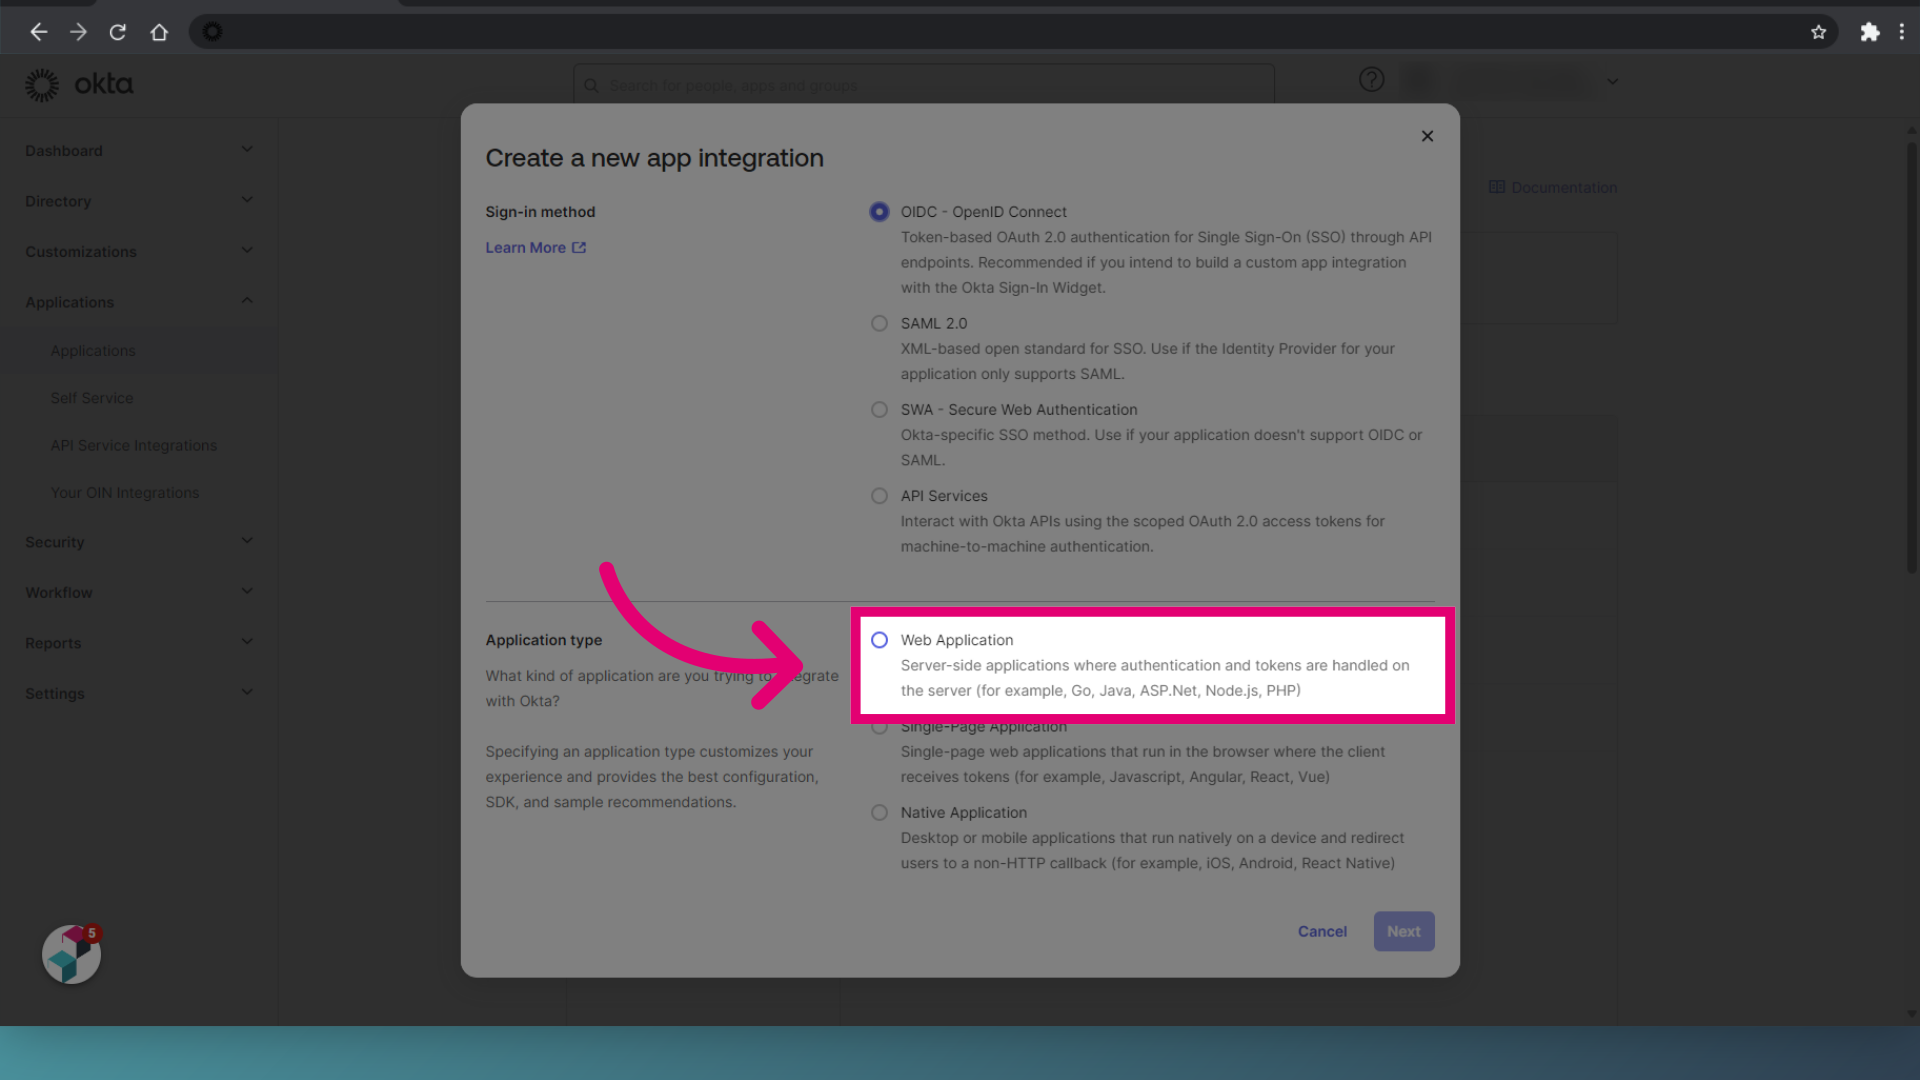Screen dimensions: 1920x1080
Task: Click Reports sidebar label
Action: [x=53, y=643]
